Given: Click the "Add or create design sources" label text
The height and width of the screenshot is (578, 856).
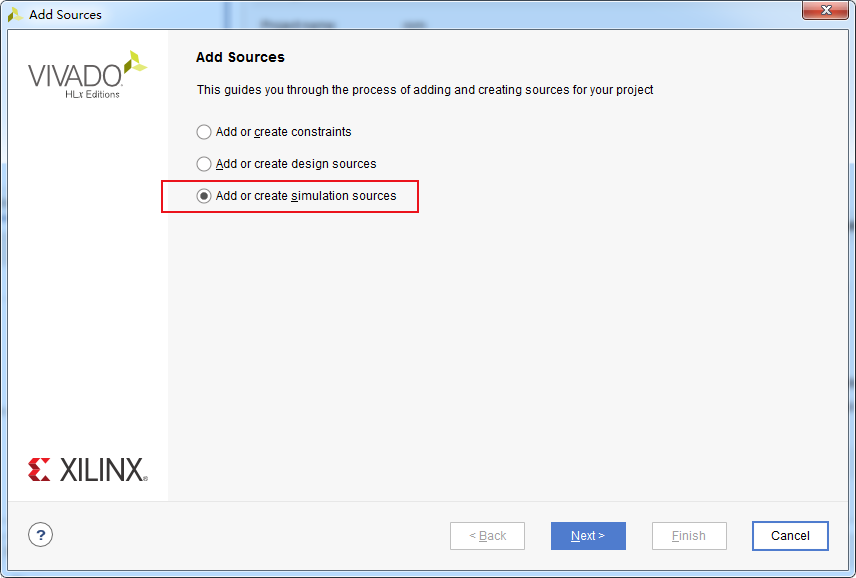Looking at the screenshot, I should (296, 164).
